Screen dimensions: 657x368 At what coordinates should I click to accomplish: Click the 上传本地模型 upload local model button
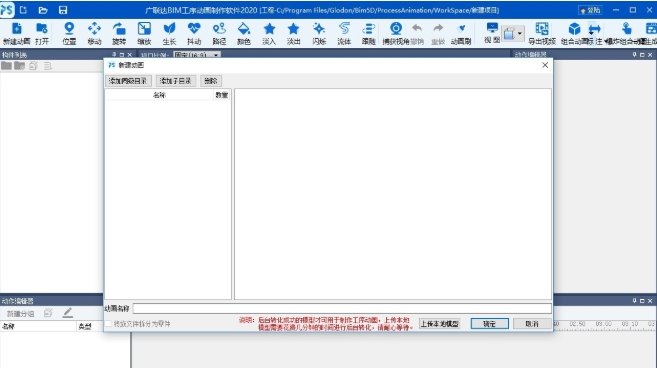pos(440,324)
